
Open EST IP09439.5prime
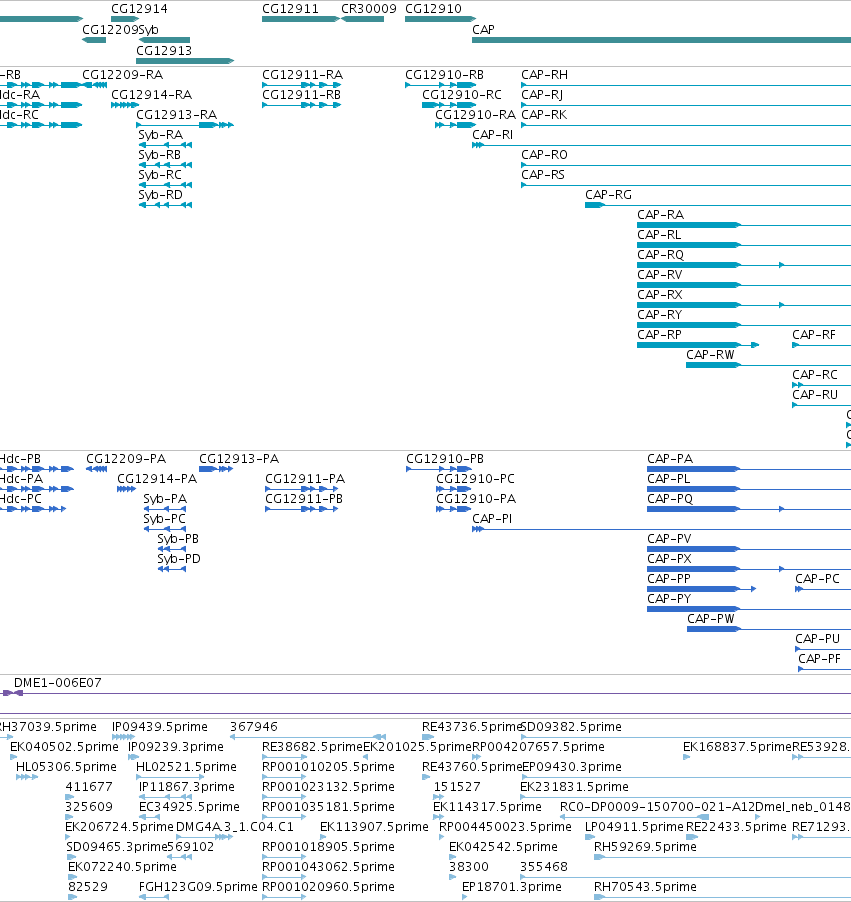pos(159,727)
